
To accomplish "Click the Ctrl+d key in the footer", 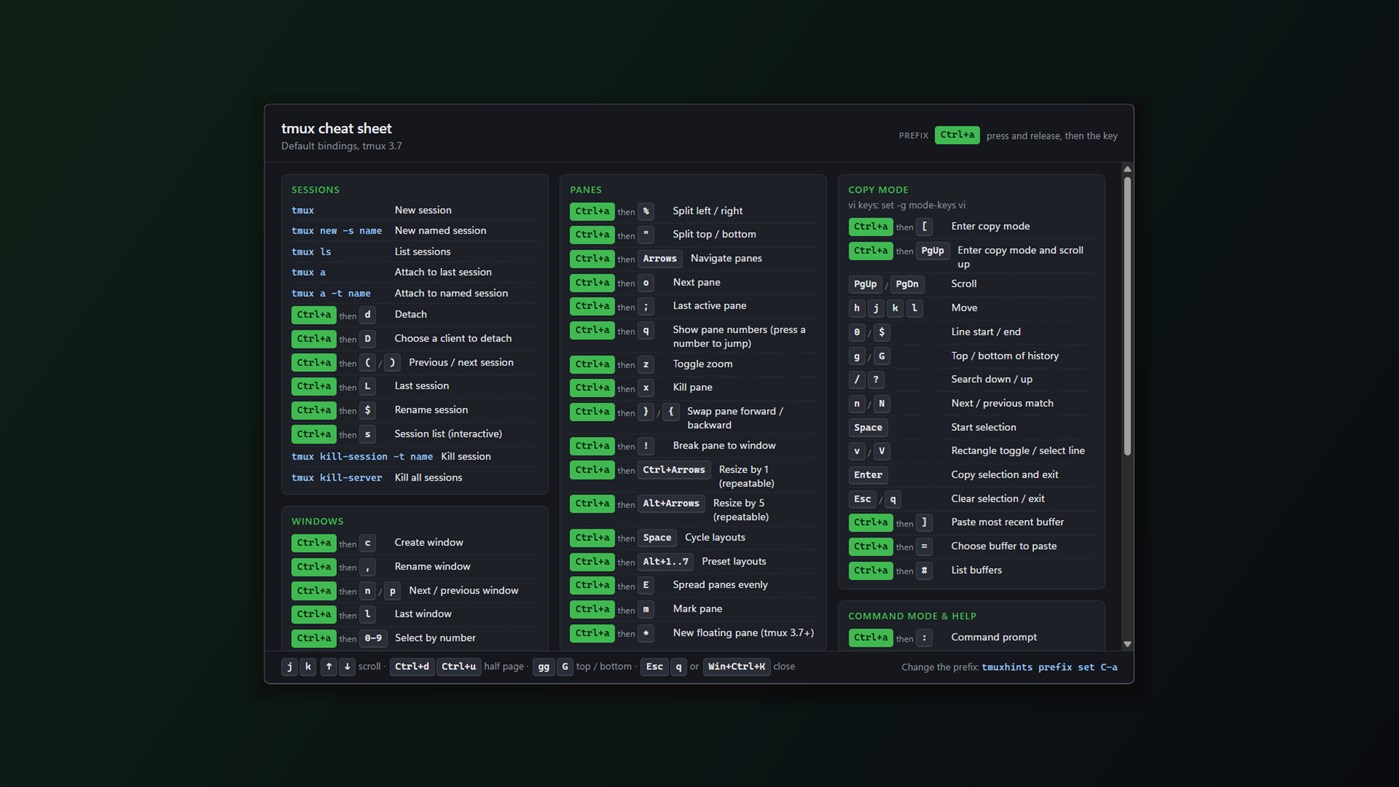I will (x=412, y=667).
